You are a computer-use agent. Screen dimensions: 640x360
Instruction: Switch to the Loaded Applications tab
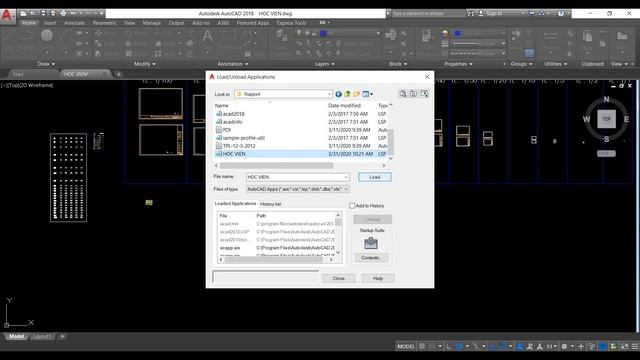(236, 203)
